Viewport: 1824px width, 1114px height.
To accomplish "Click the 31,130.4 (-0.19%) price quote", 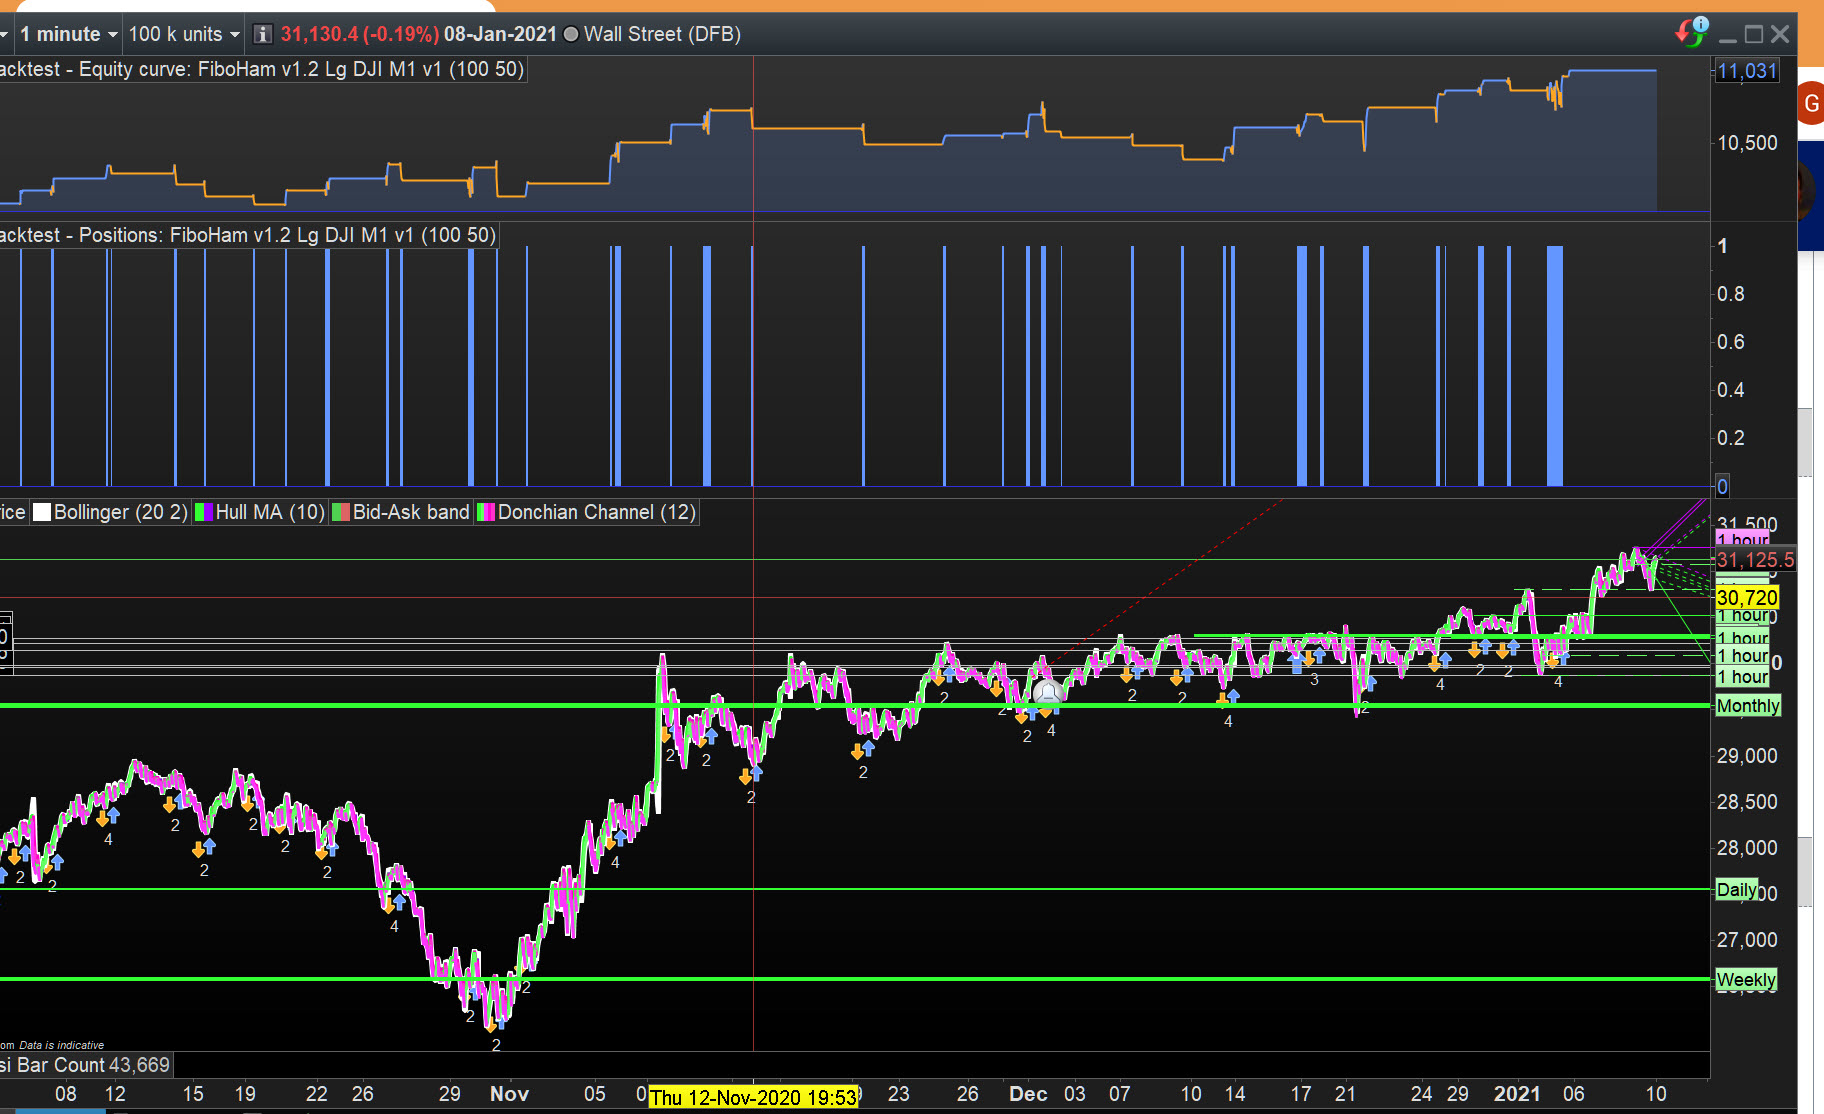I will [x=359, y=34].
